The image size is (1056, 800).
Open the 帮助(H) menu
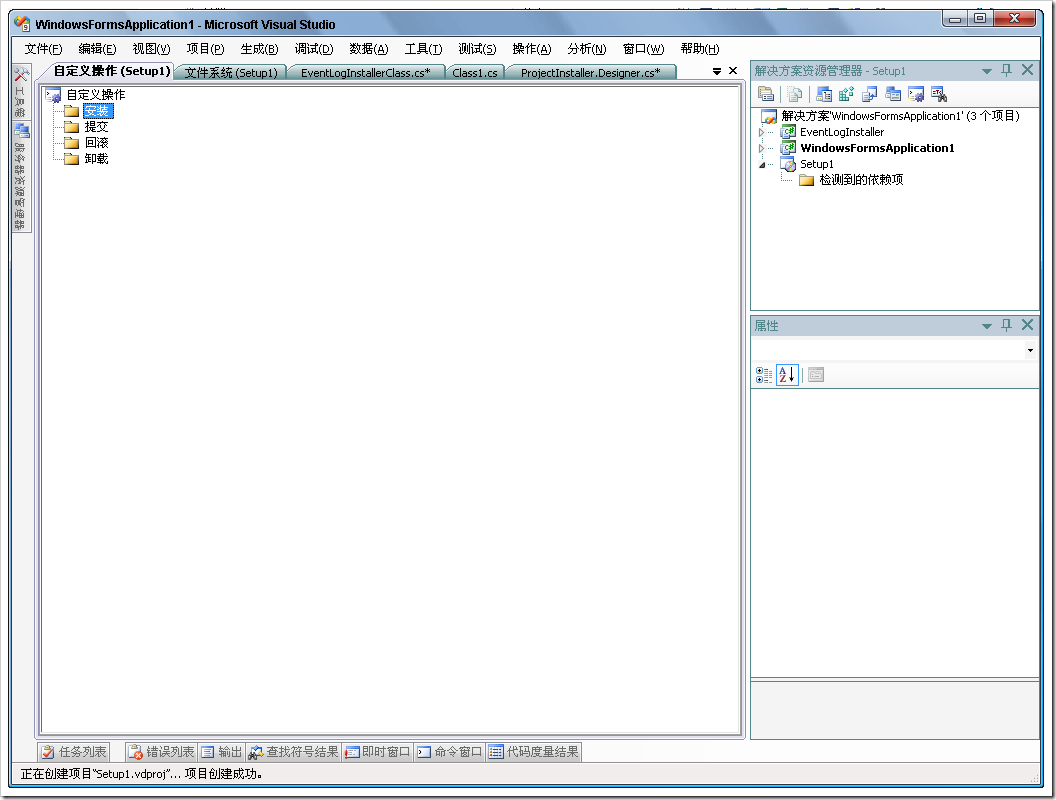tap(700, 48)
